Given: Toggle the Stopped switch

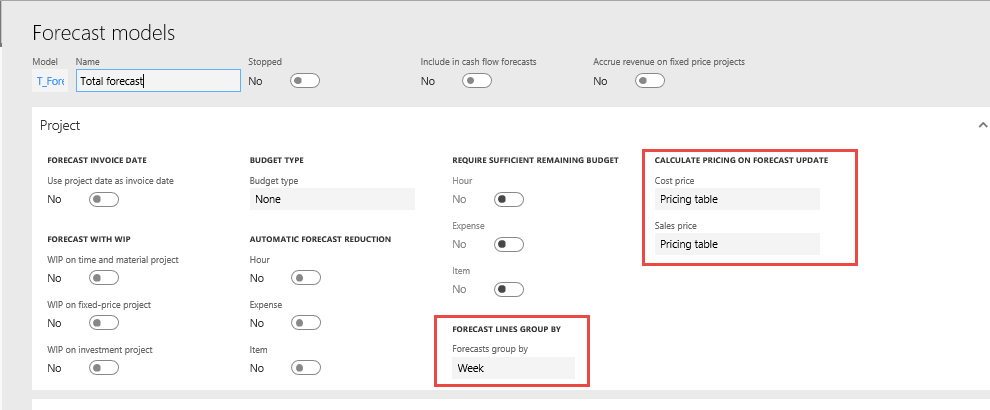Looking at the screenshot, I should click(x=304, y=81).
